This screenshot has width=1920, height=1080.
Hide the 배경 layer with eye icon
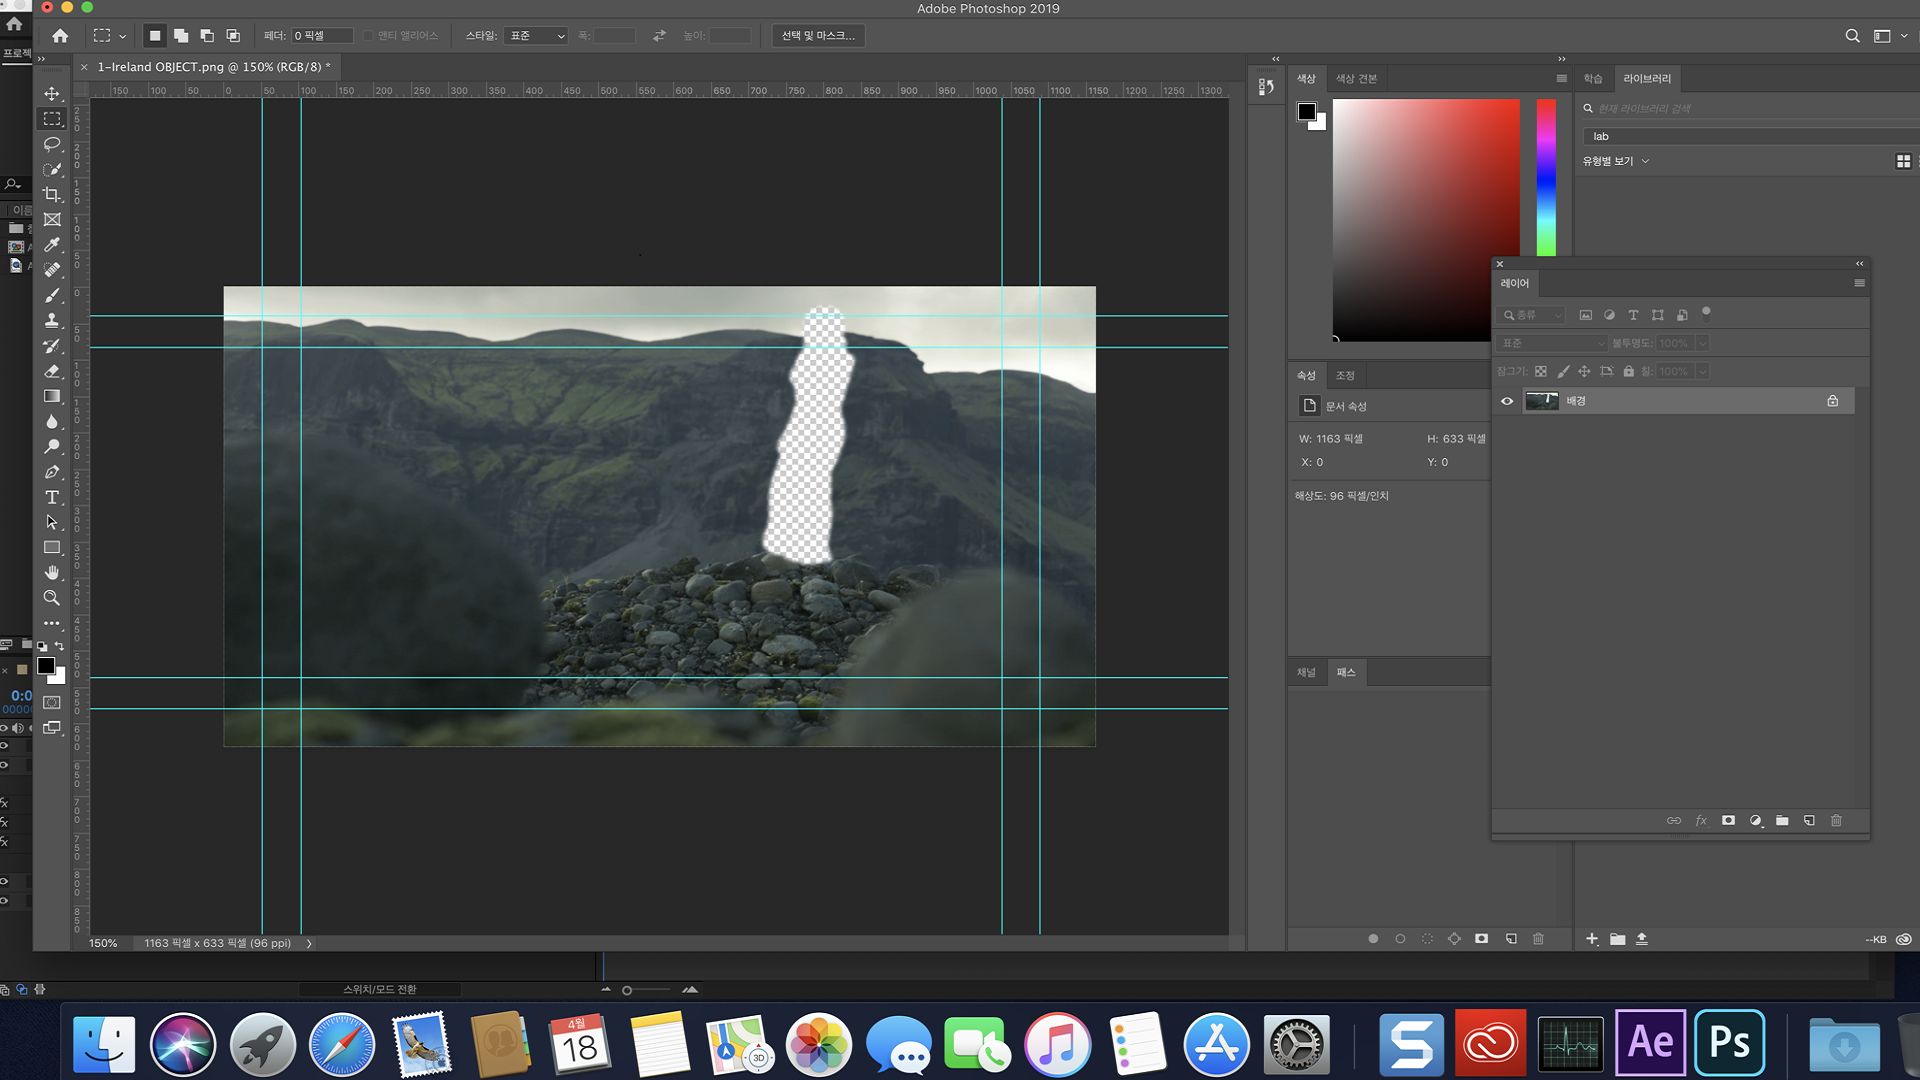coord(1507,401)
